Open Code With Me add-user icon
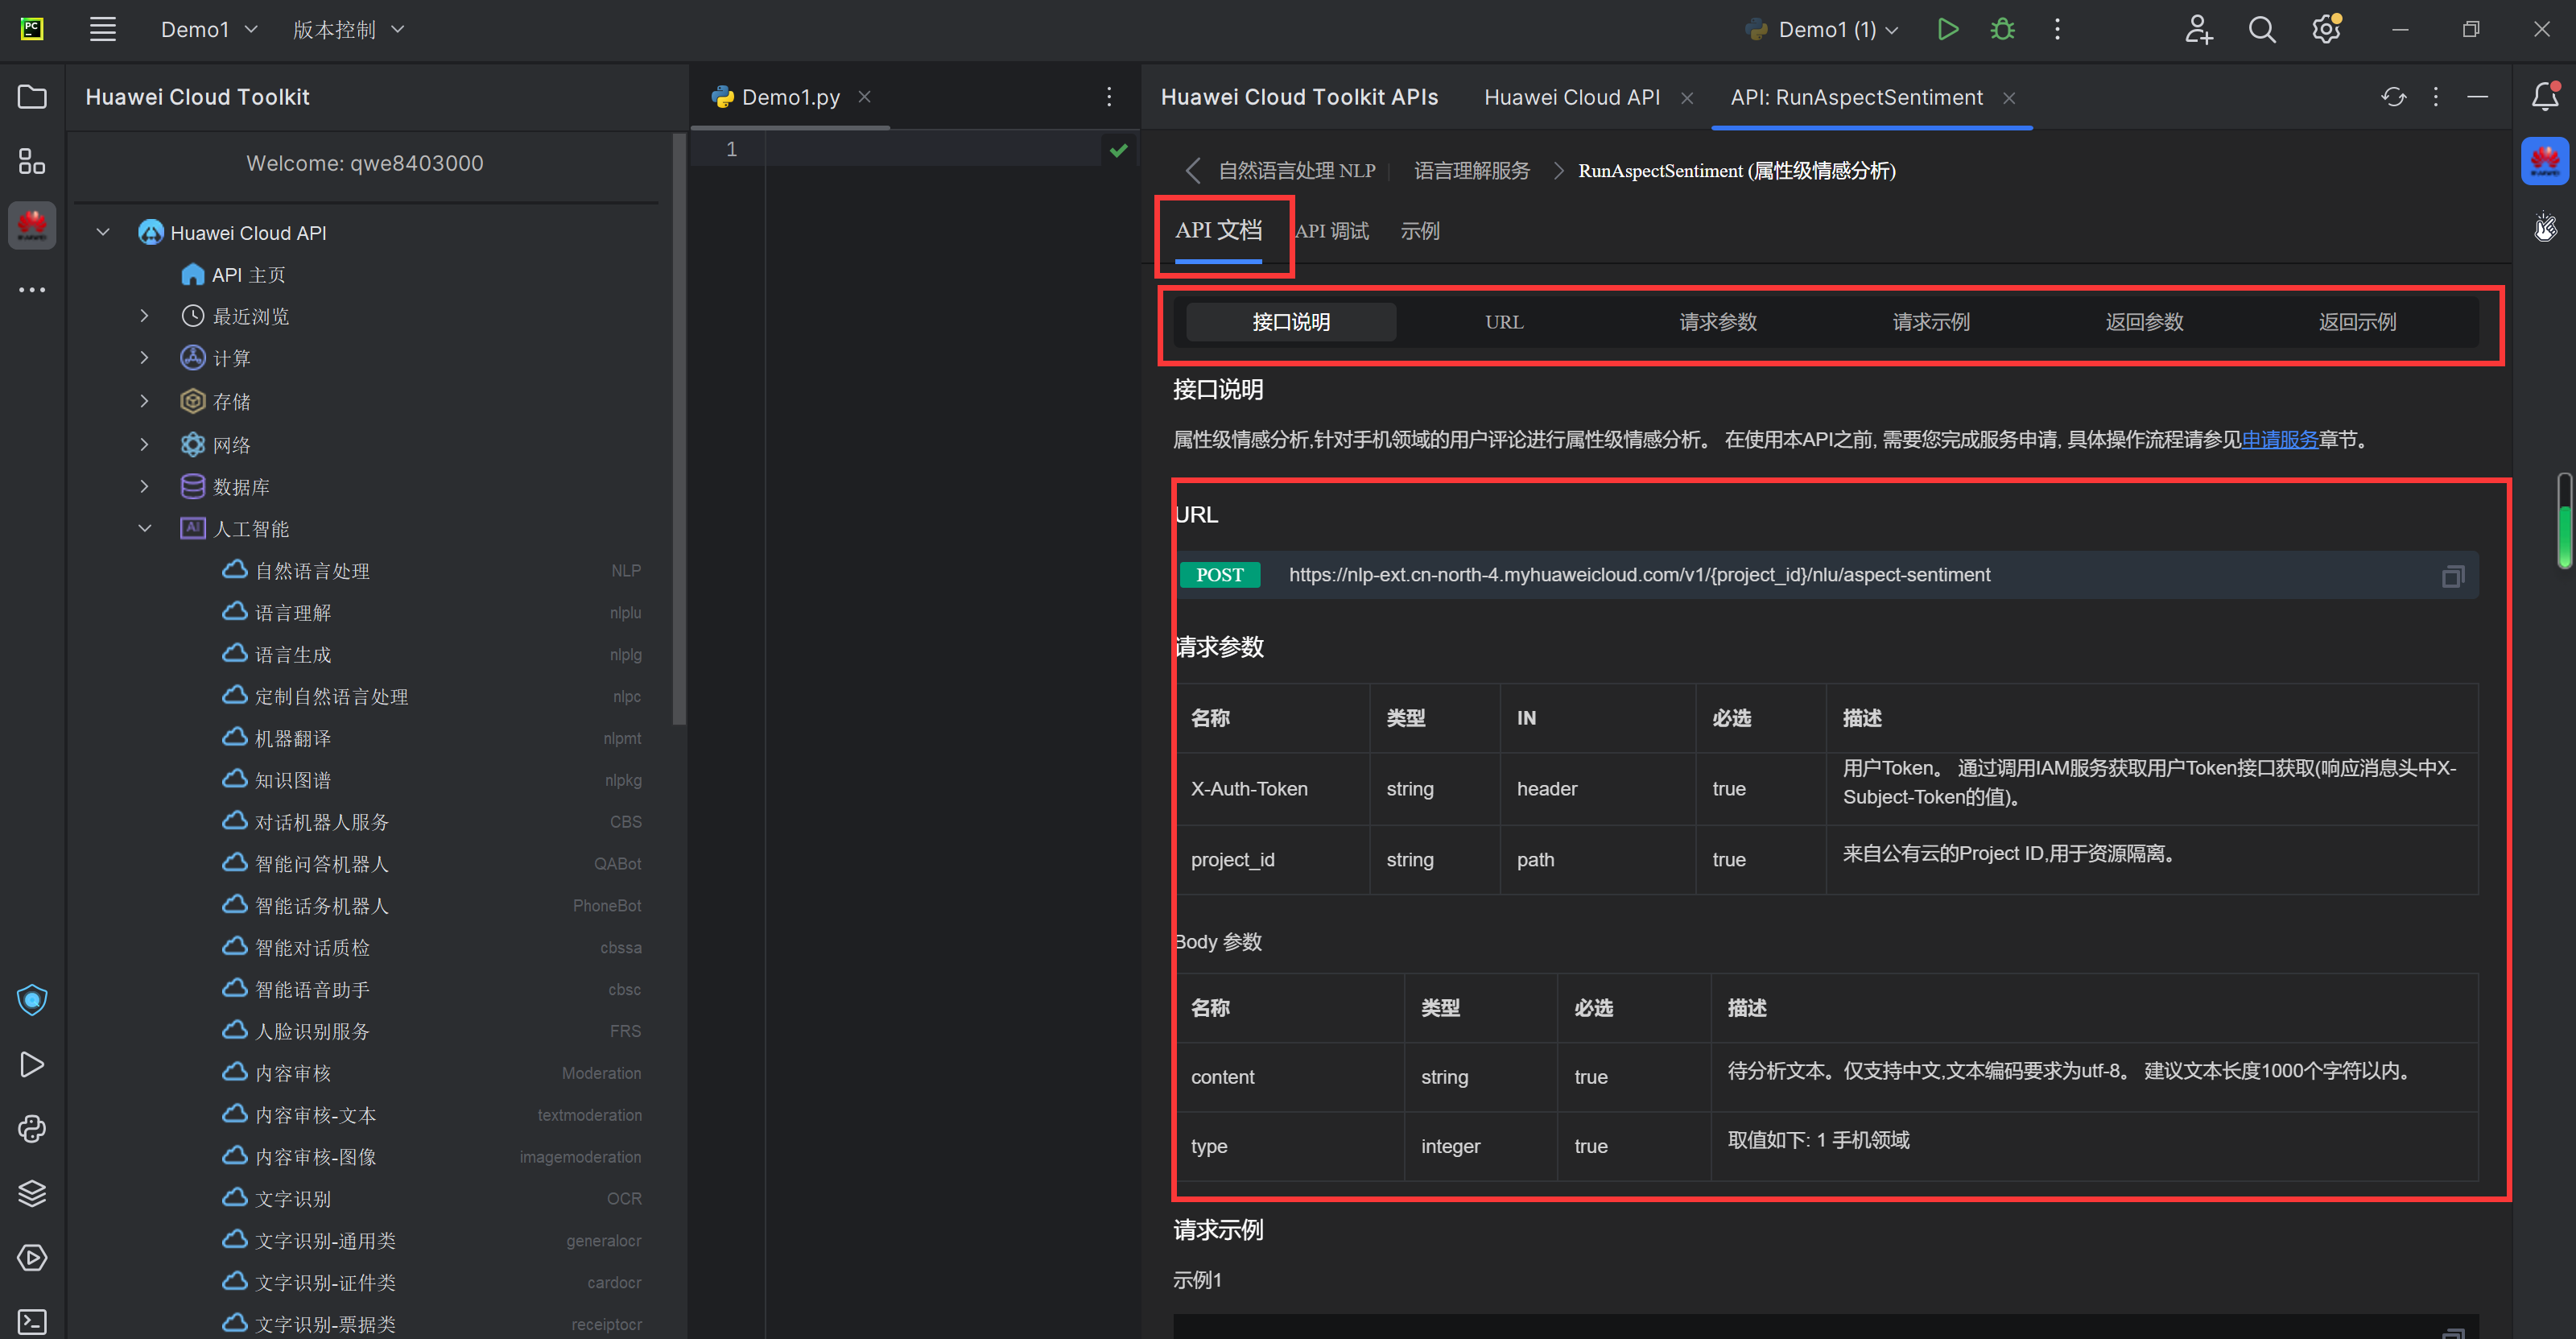Image resolution: width=2576 pixels, height=1339 pixels. click(x=2198, y=29)
